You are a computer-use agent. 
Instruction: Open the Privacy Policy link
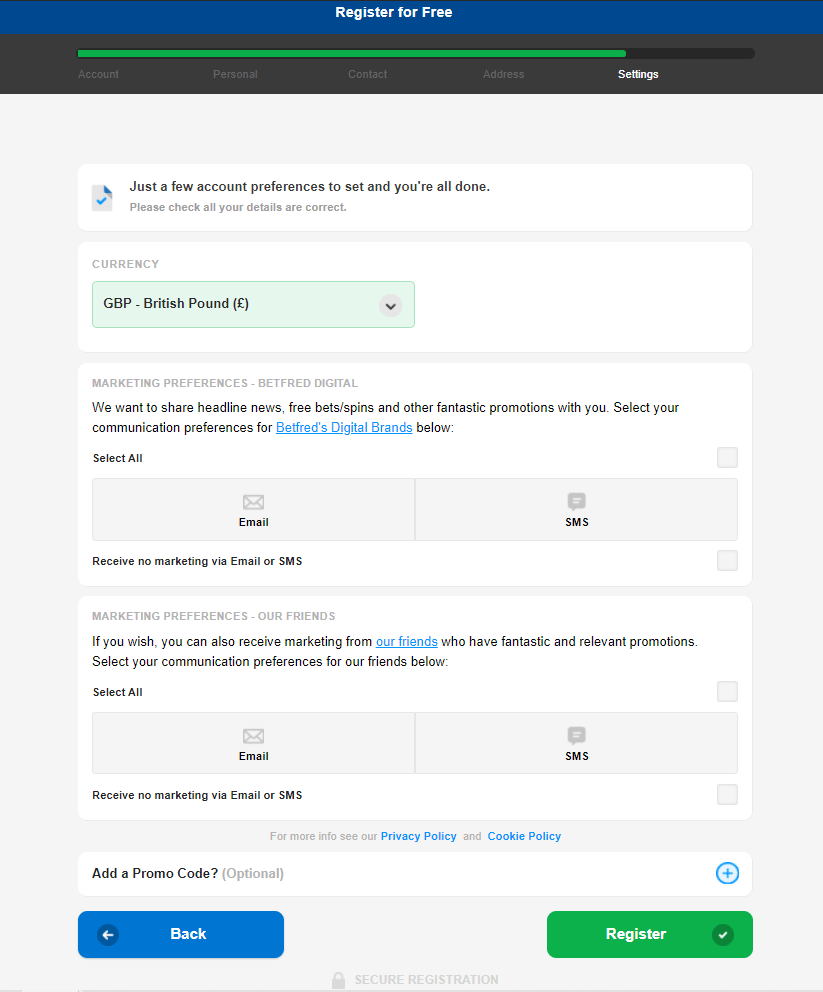(418, 836)
